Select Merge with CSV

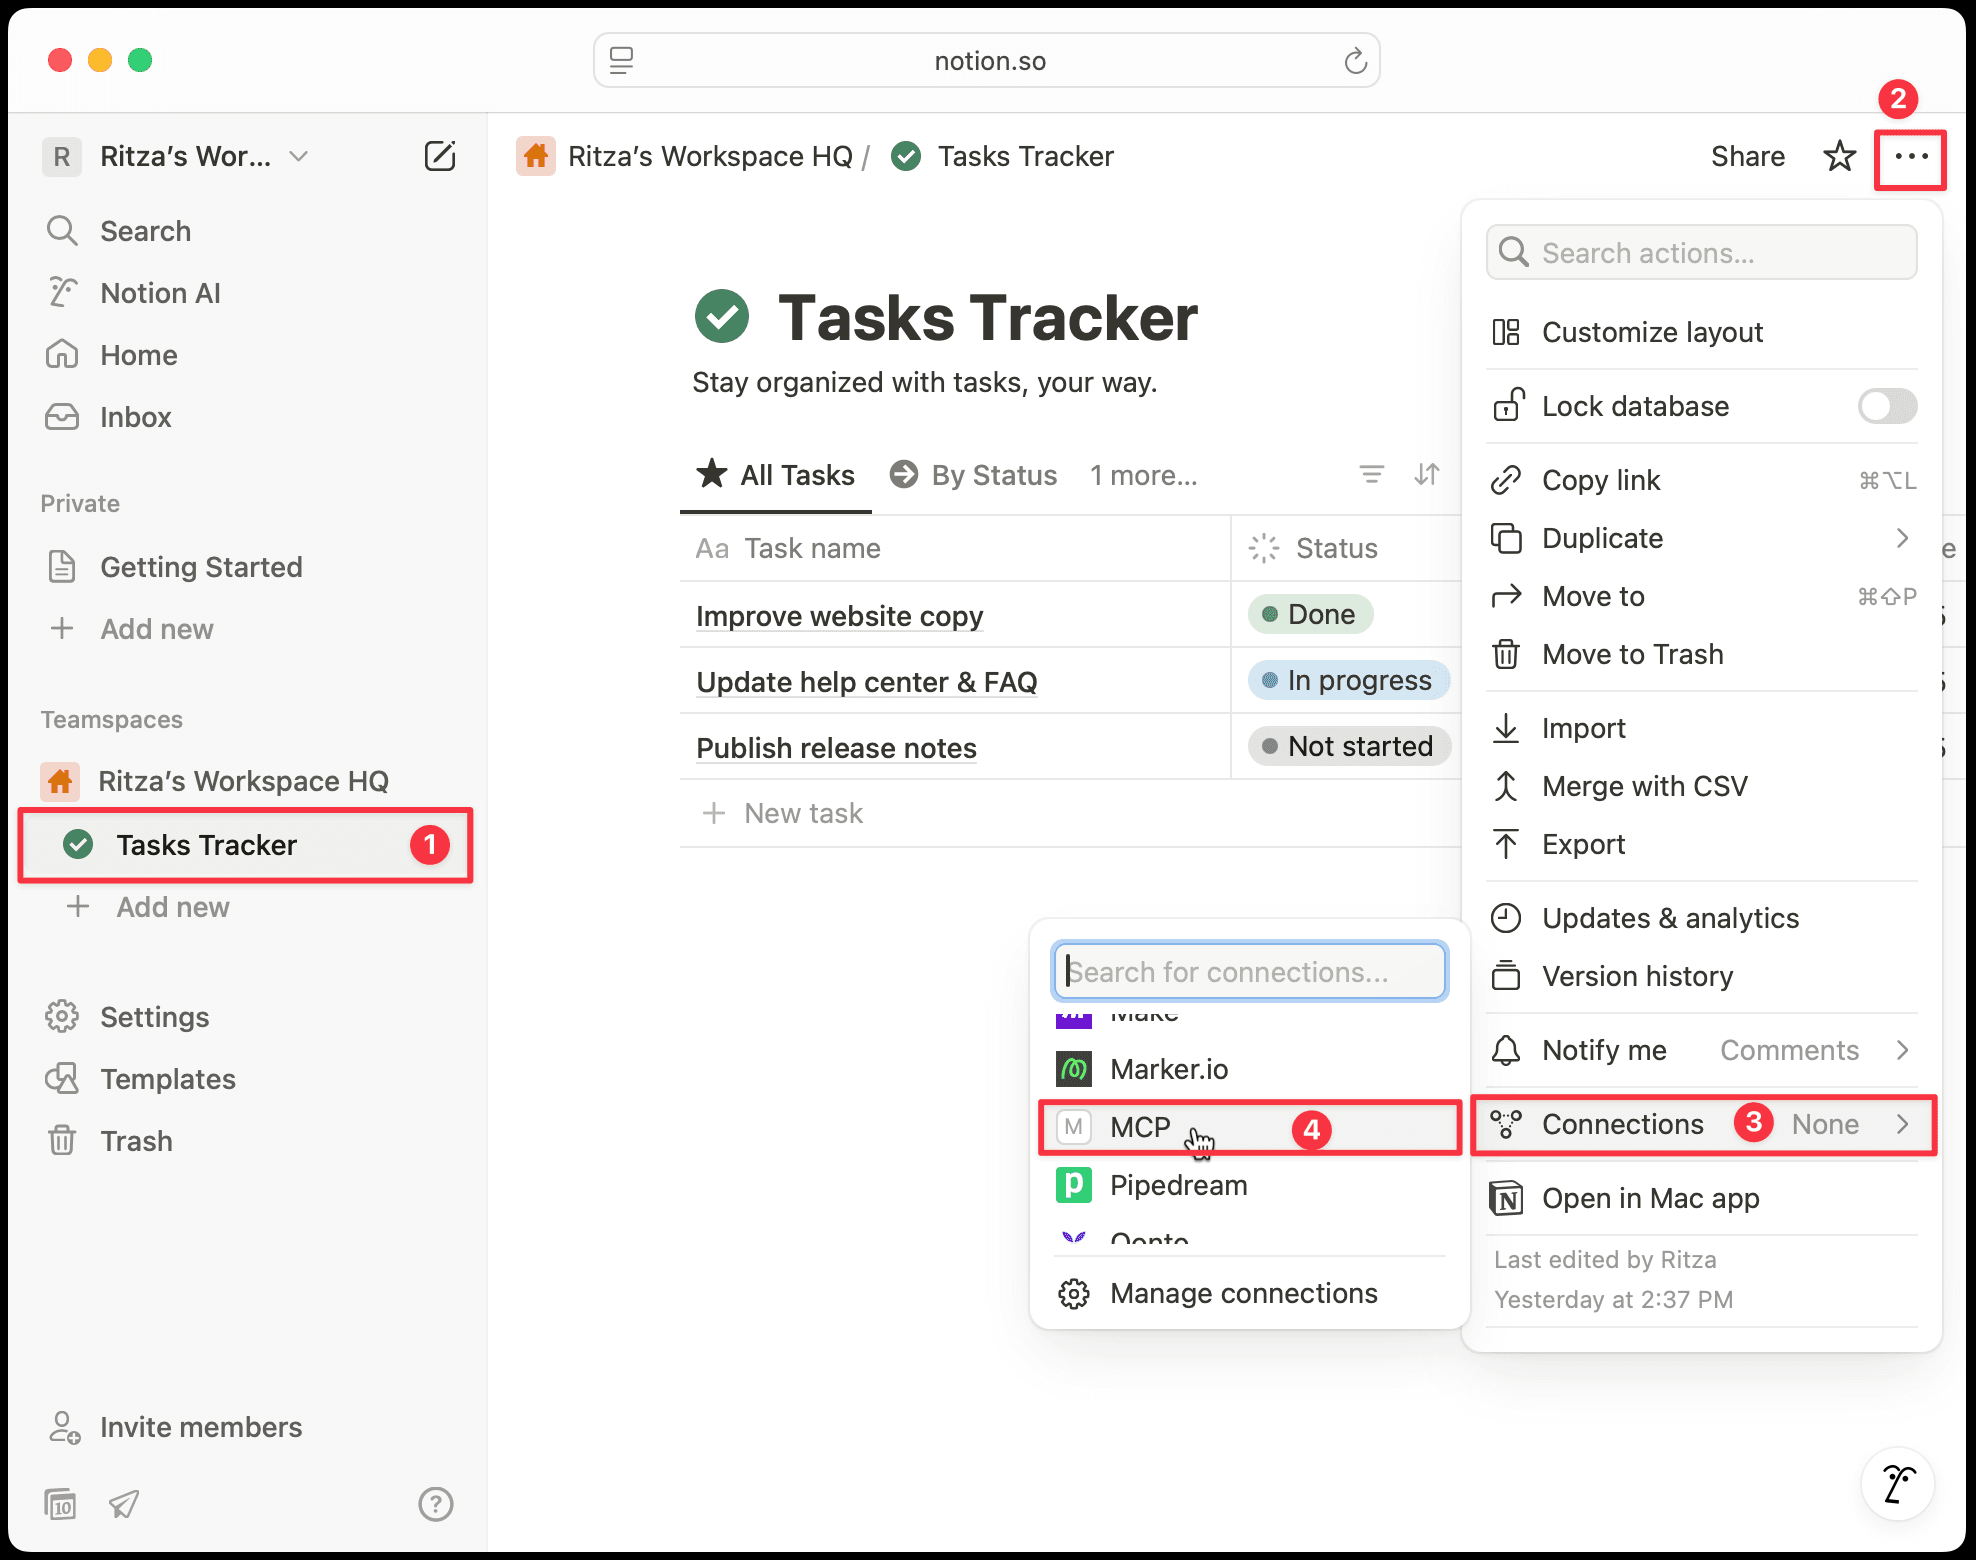point(1701,786)
